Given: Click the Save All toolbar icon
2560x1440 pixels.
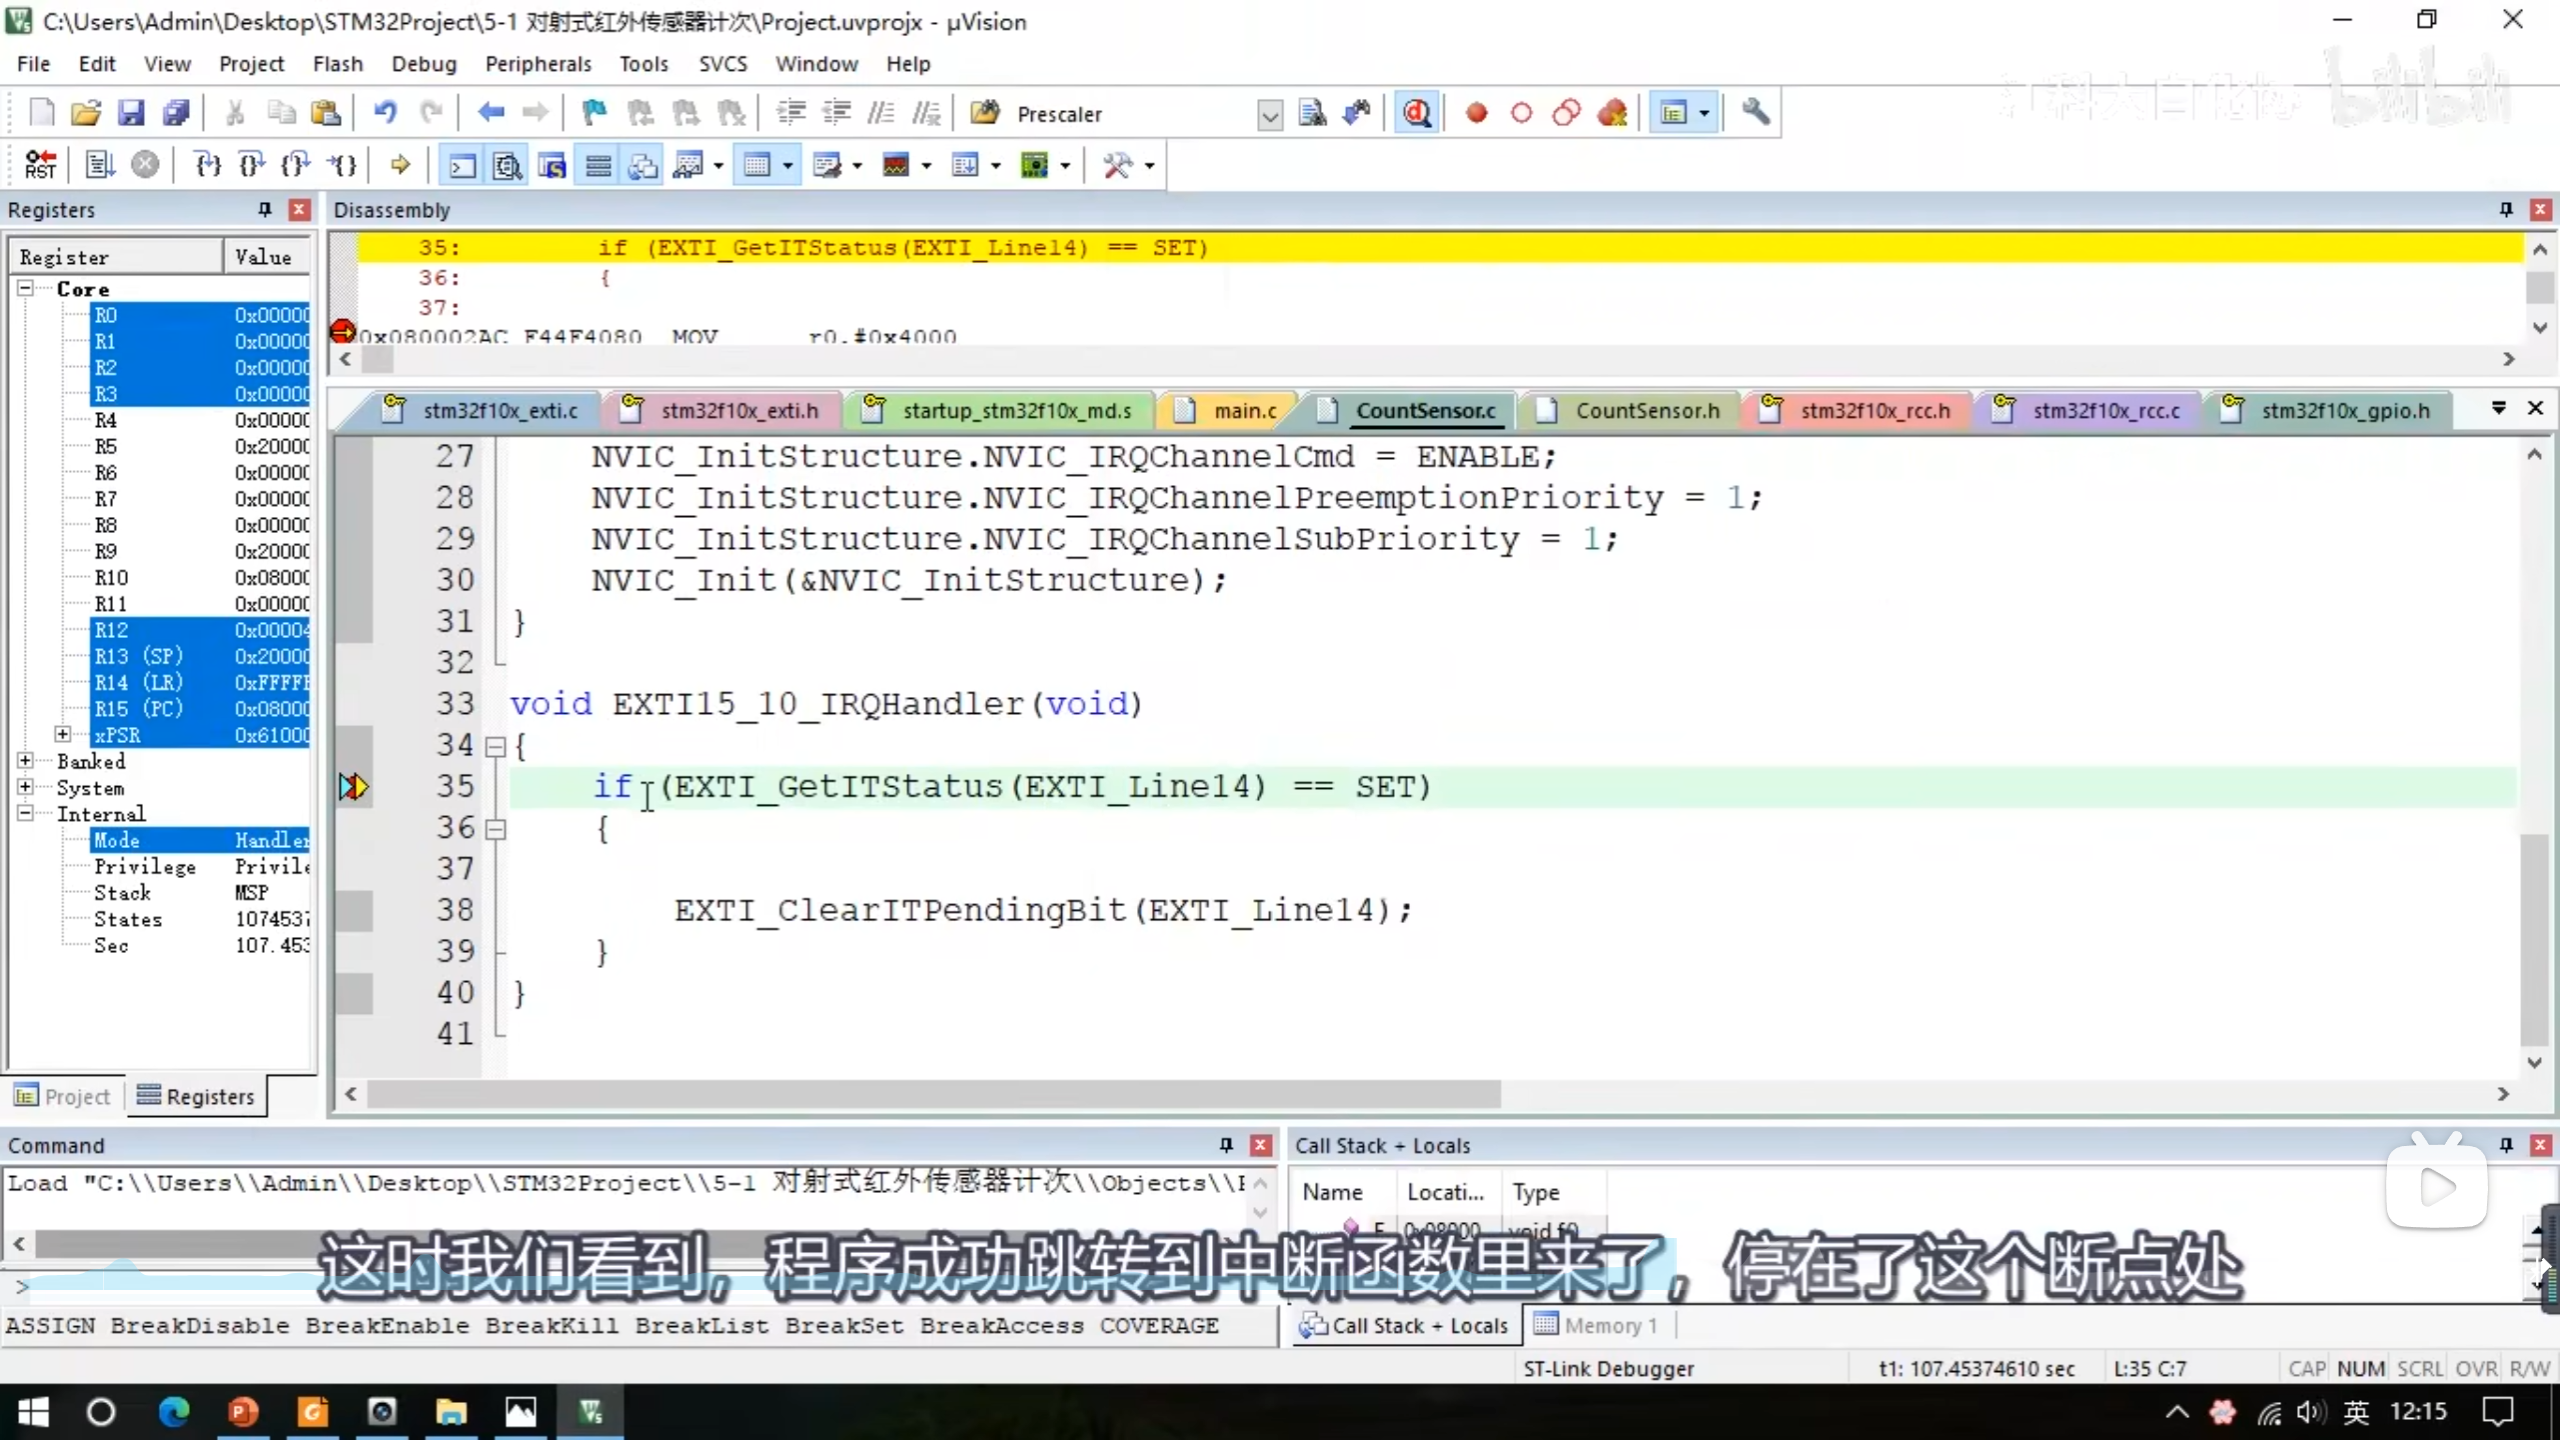Looking at the screenshot, I should click(x=176, y=113).
